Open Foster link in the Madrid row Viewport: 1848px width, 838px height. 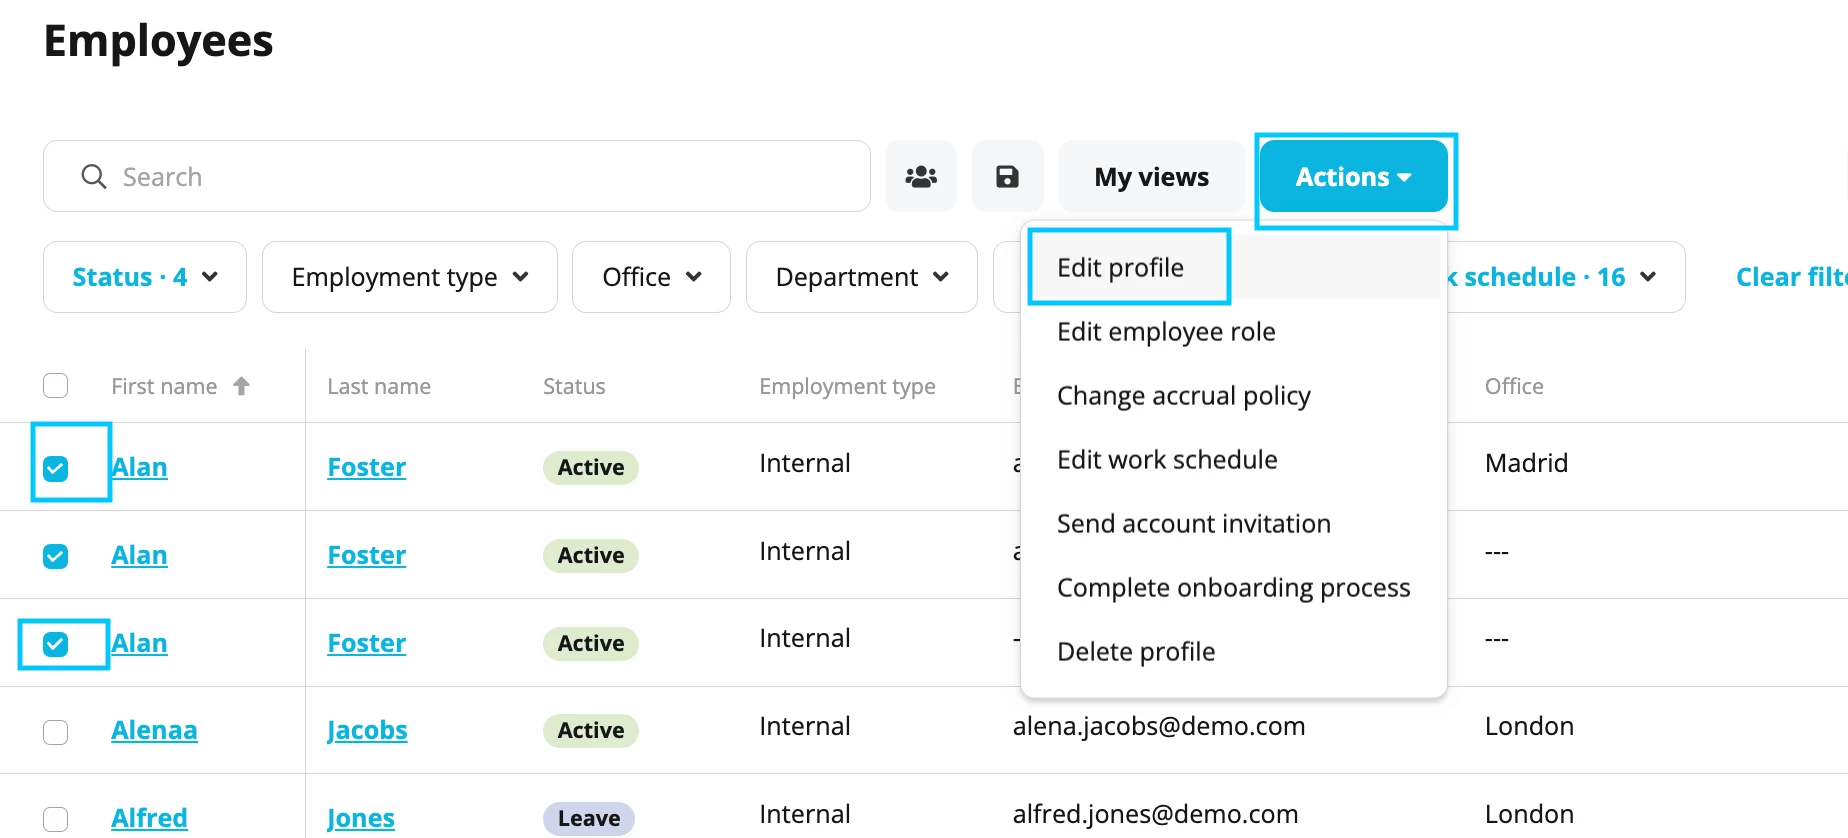(367, 467)
